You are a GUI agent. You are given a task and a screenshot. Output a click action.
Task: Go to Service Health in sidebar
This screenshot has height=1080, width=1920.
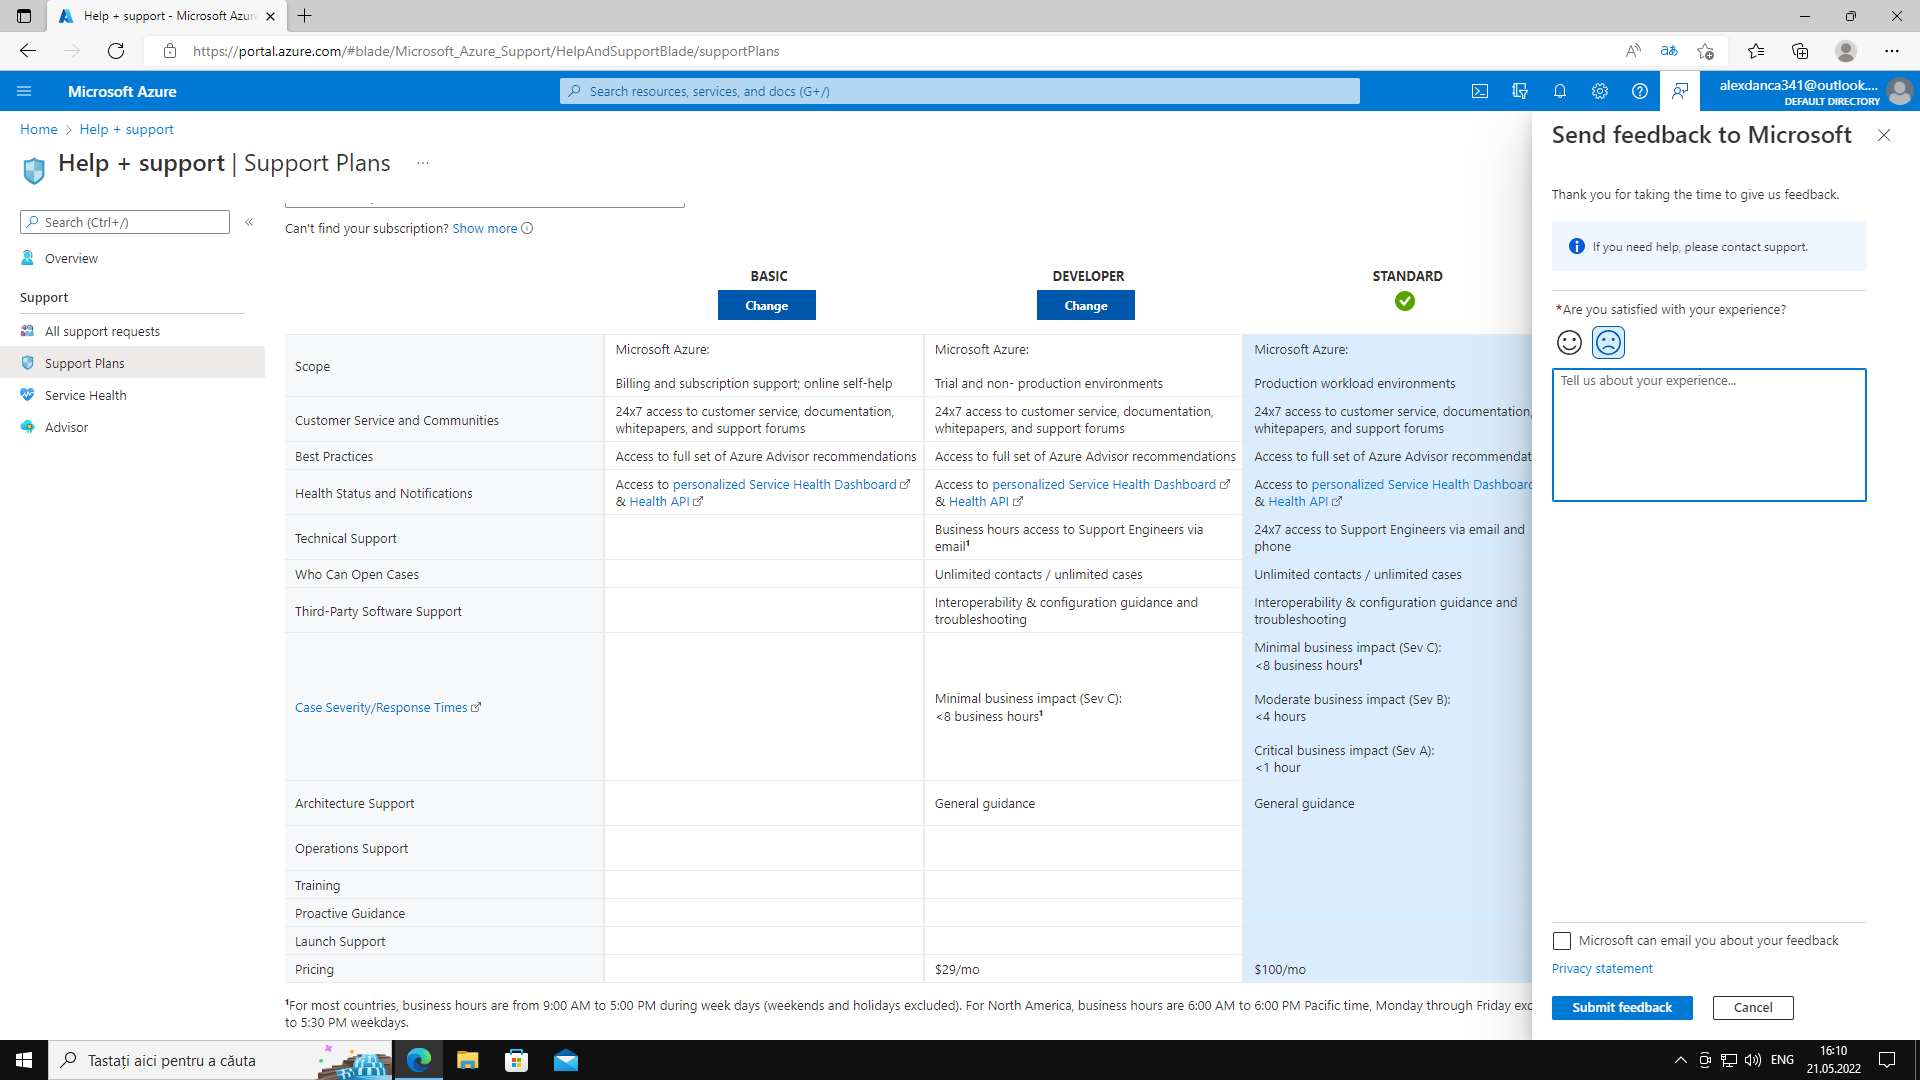tap(86, 396)
